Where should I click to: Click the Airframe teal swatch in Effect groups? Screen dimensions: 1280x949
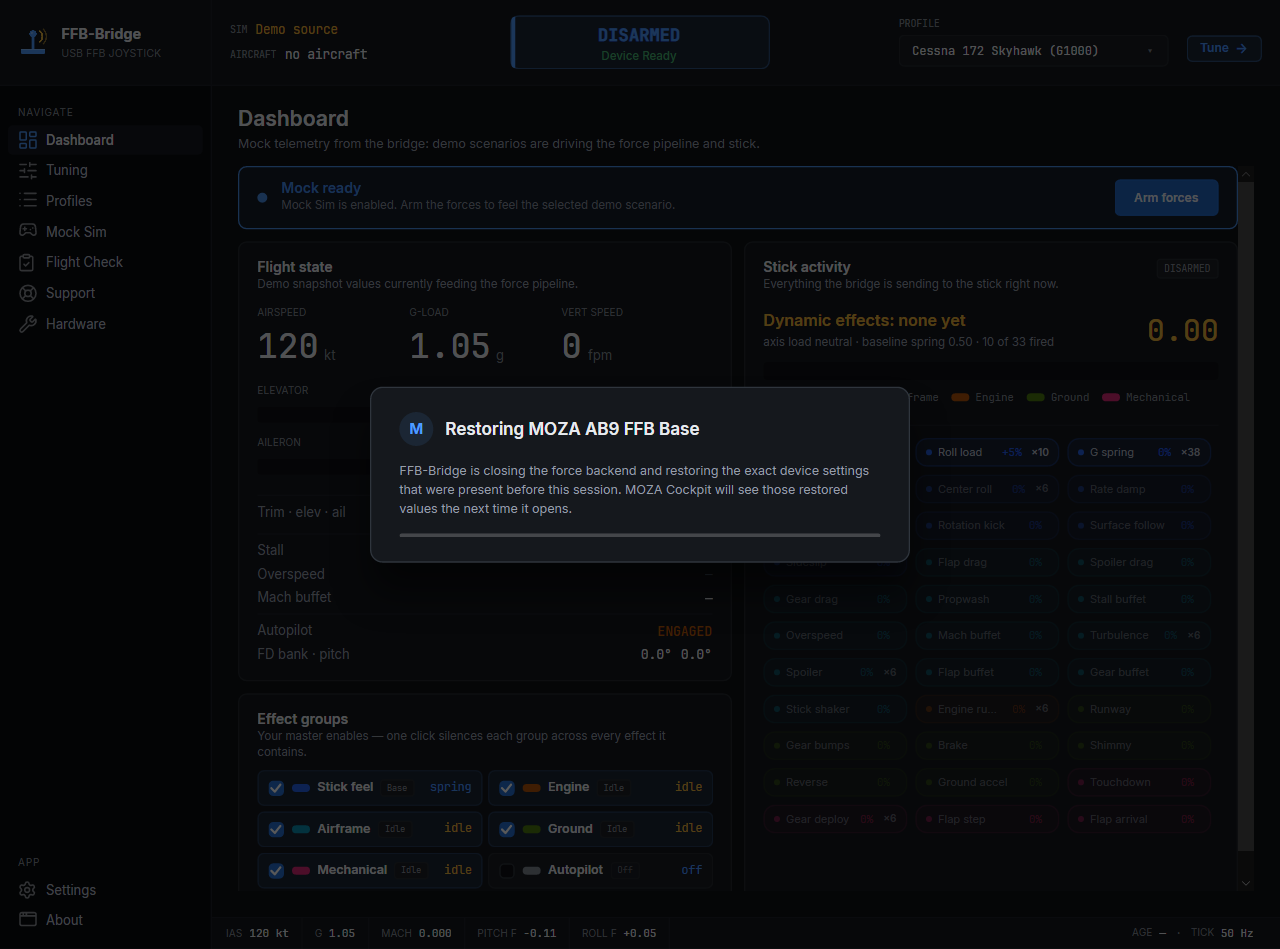click(x=301, y=829)
